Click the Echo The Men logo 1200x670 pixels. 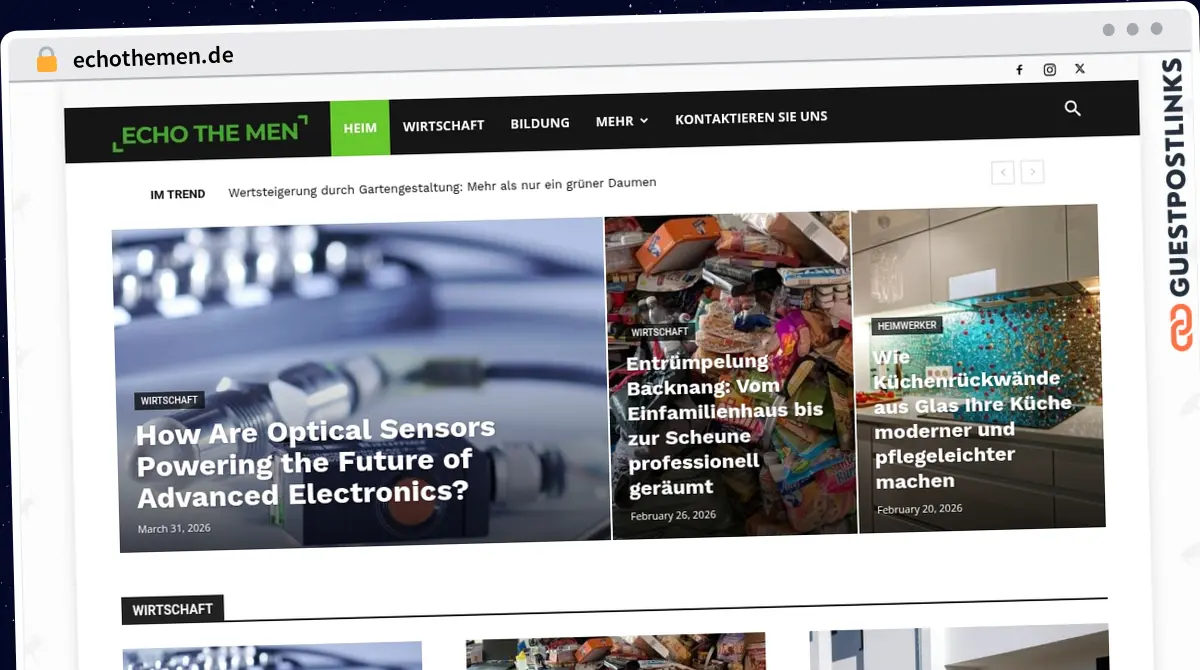pos(210,133)
